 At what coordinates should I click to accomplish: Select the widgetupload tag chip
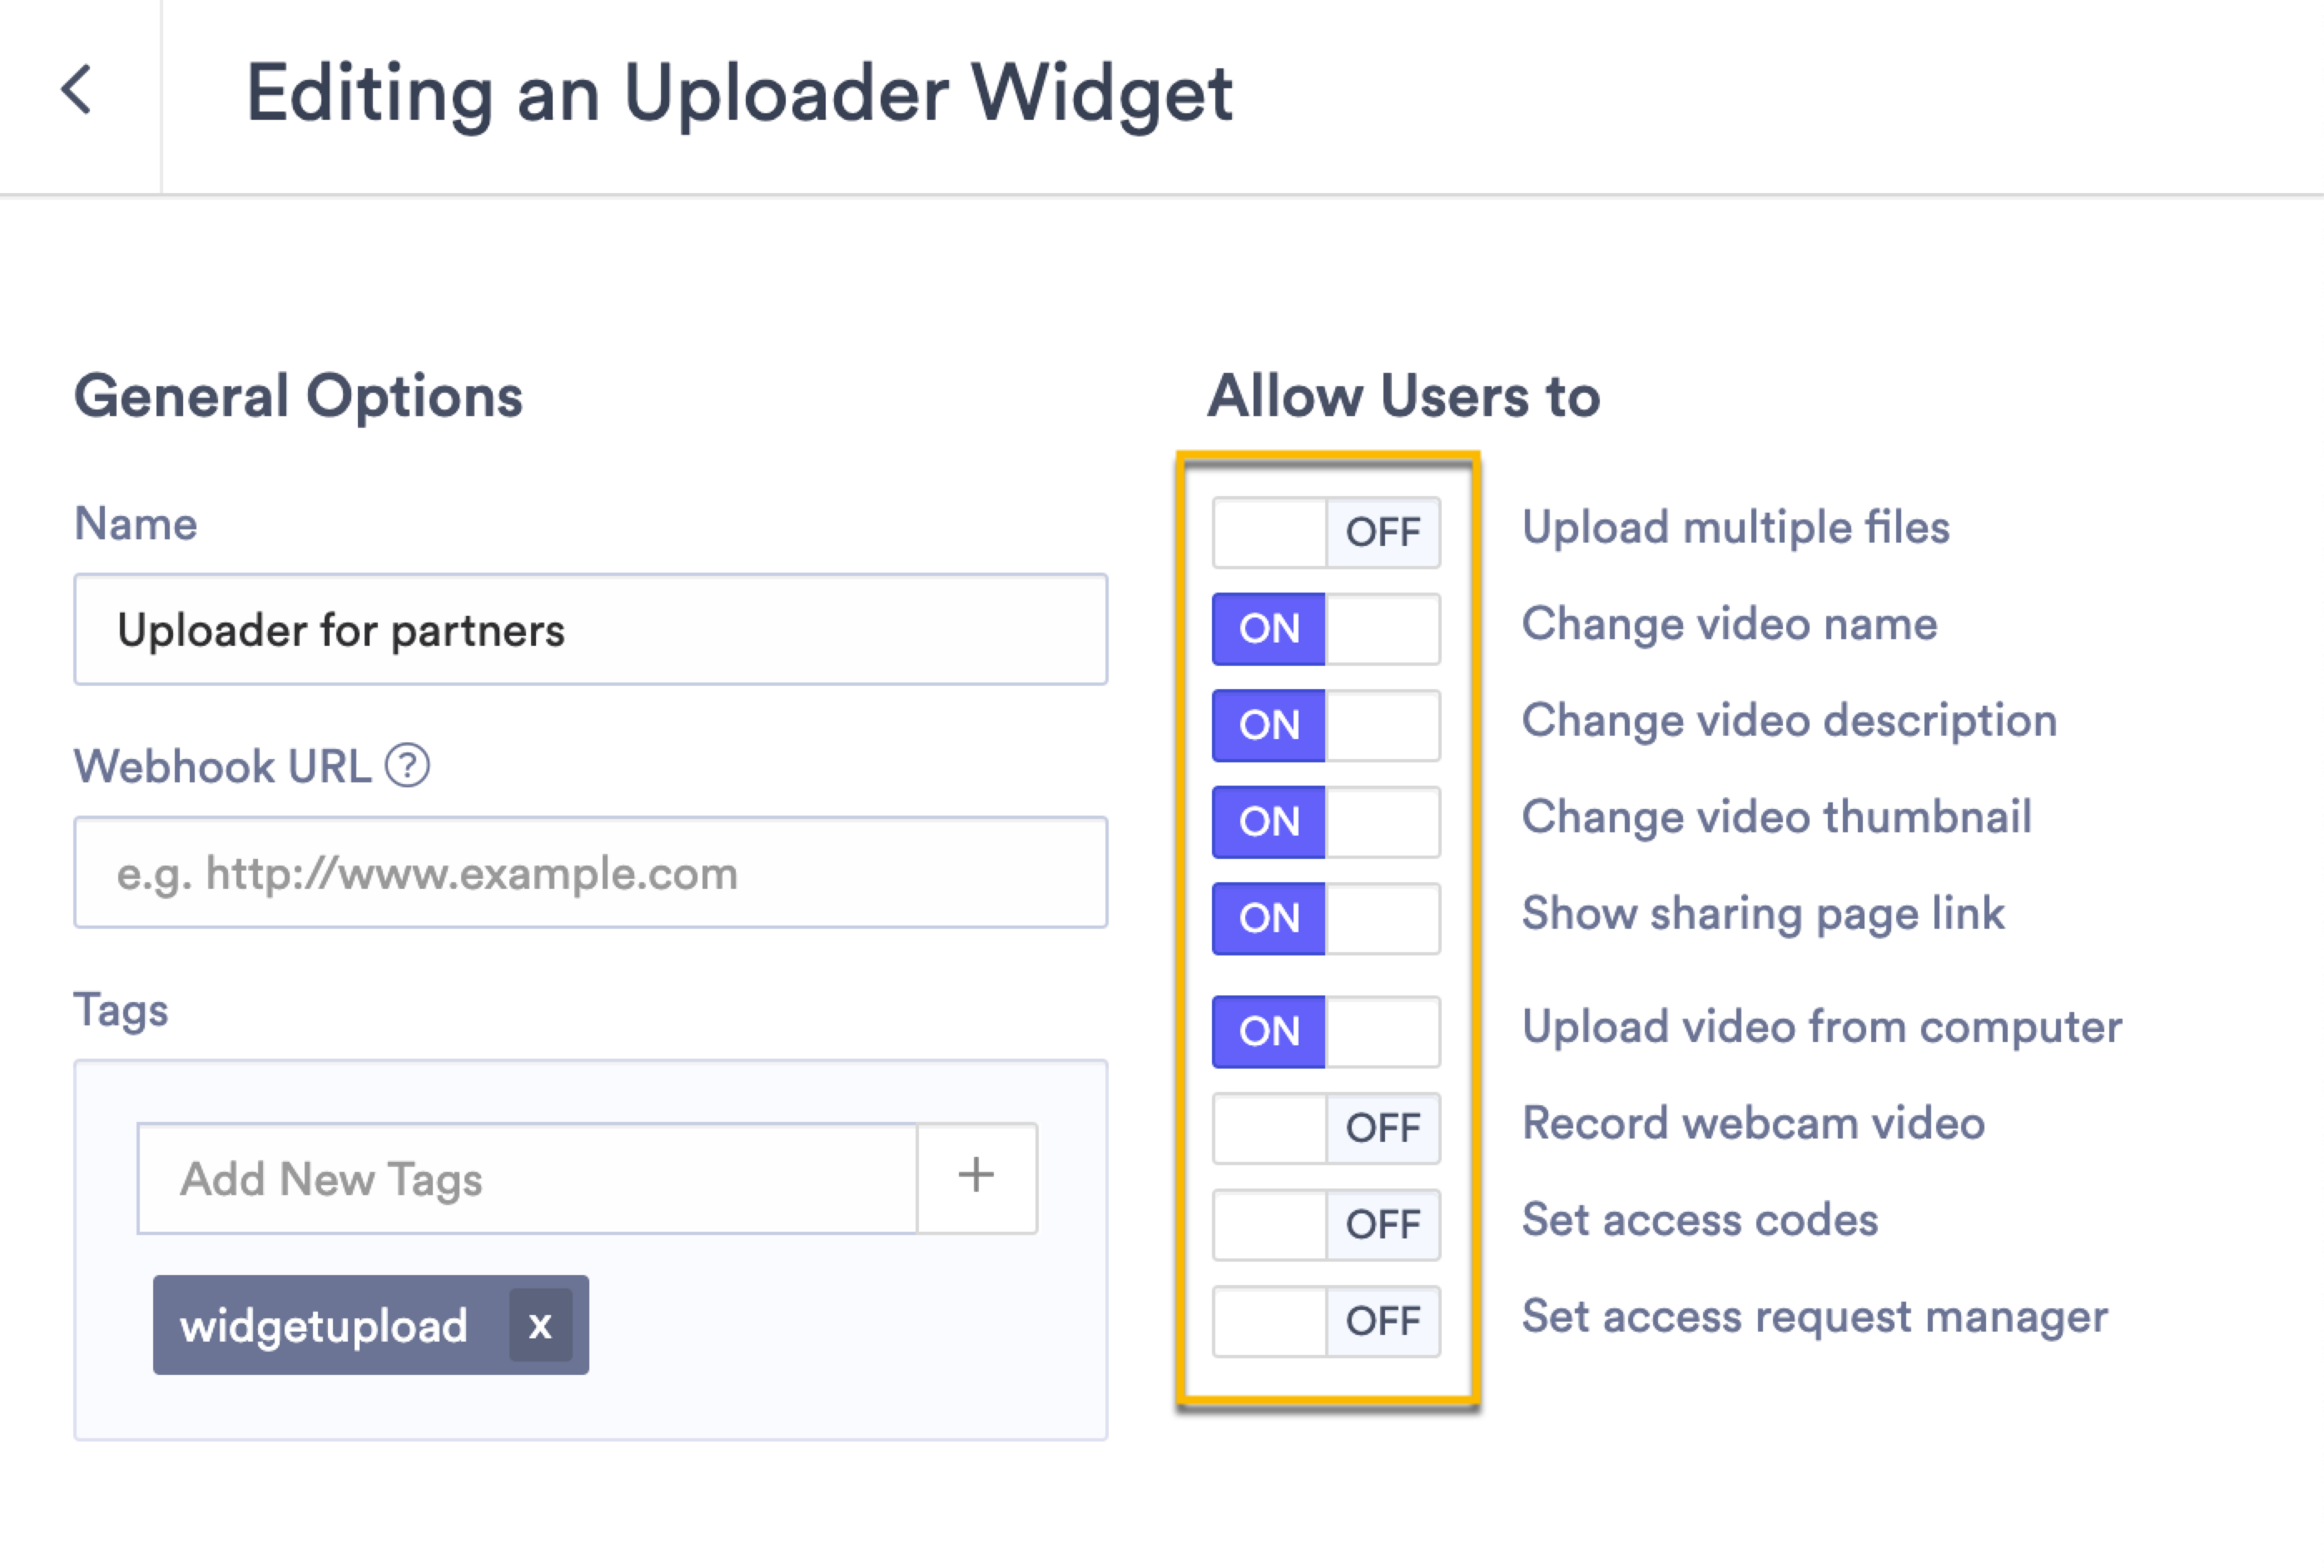tap(323, 1326)
